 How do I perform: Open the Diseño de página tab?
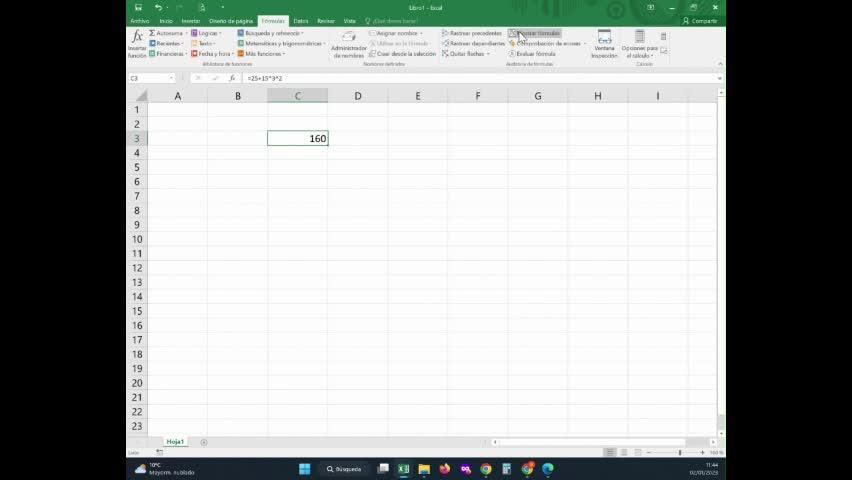pos(231,21)
